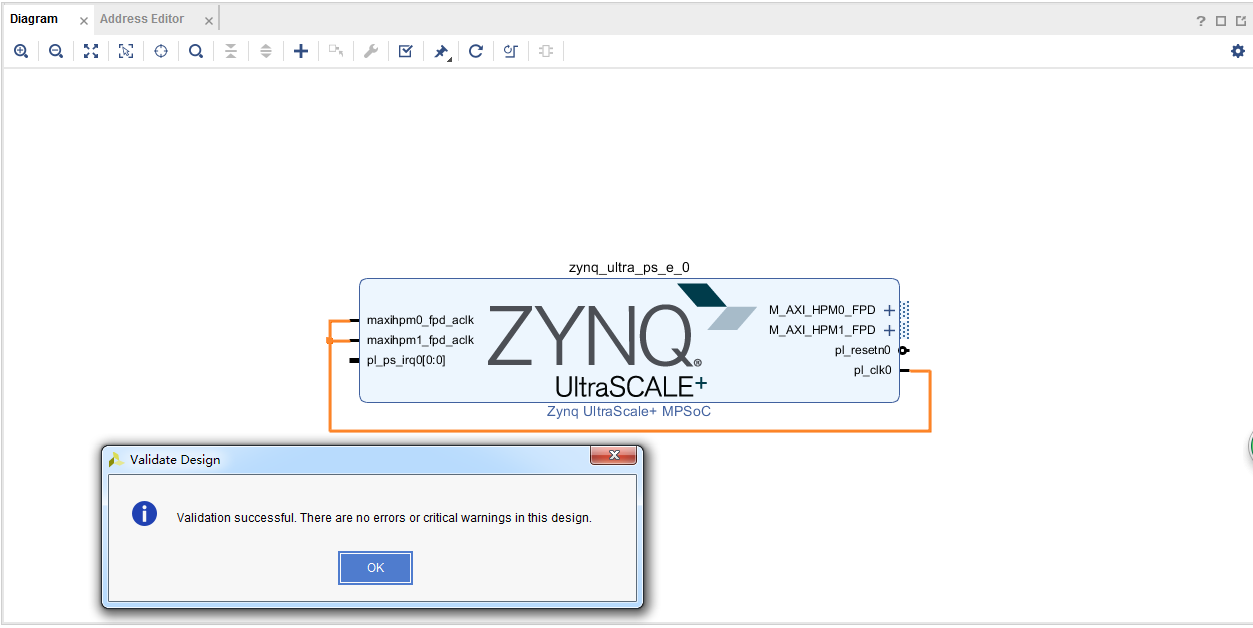1253x628 pixels.
Task: Click the Expand All icon
Action: coord(266,51)
